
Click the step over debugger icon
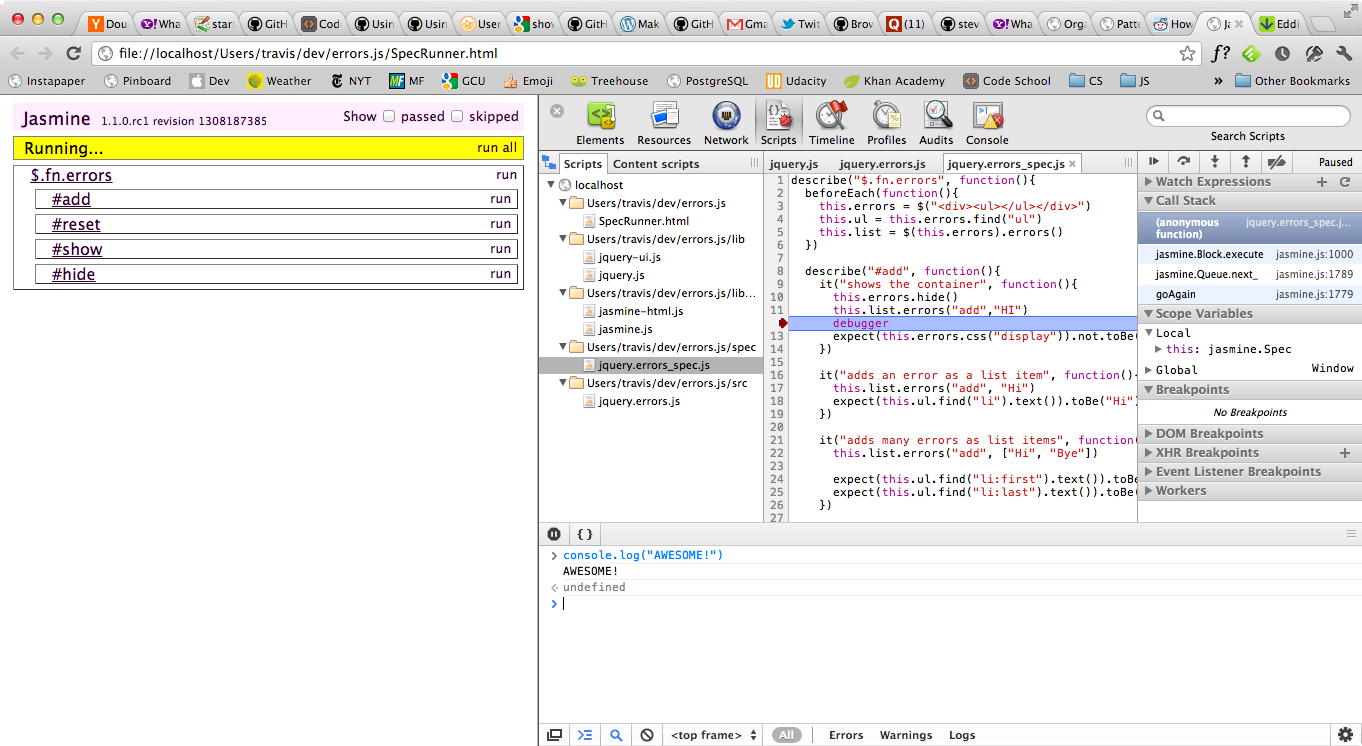tap(1184, 161)
